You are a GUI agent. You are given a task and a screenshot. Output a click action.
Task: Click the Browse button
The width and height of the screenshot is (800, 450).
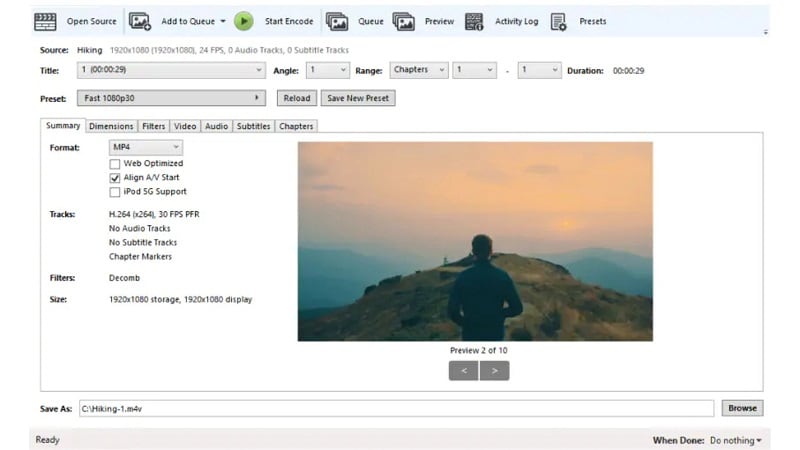tap(742, 408)
